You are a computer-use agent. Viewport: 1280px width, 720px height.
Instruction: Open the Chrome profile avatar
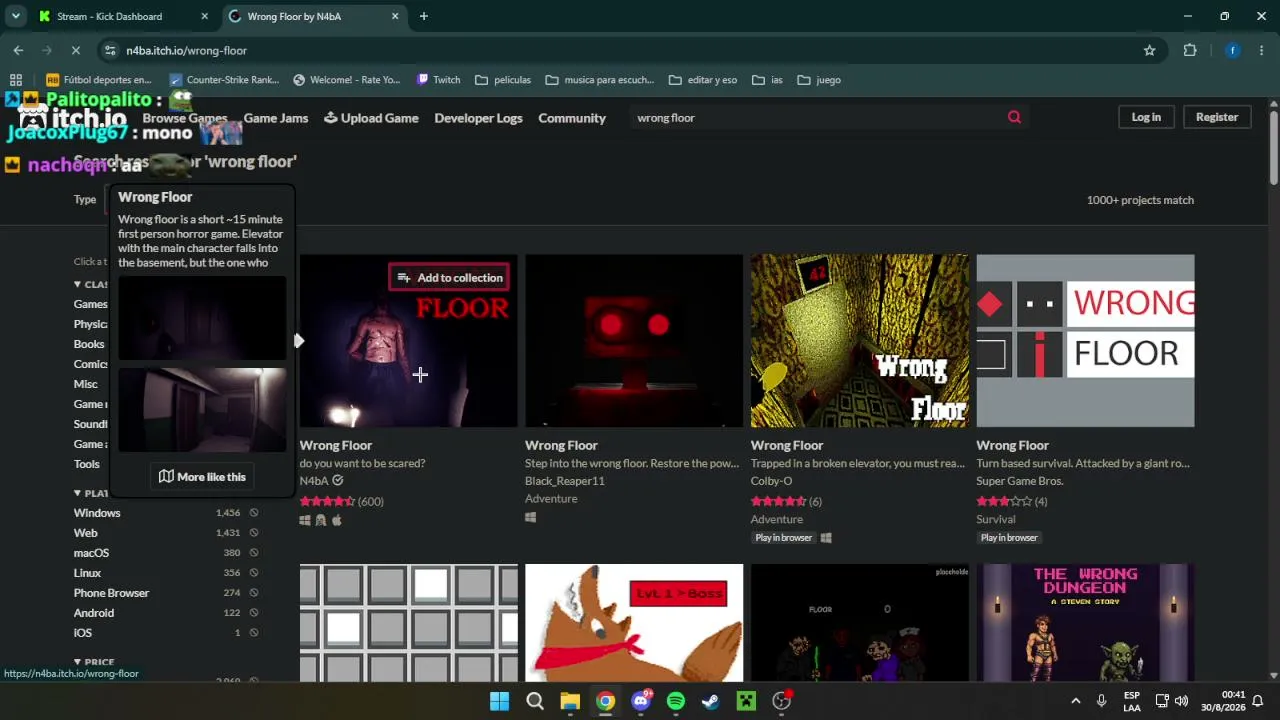point(1232,50)
